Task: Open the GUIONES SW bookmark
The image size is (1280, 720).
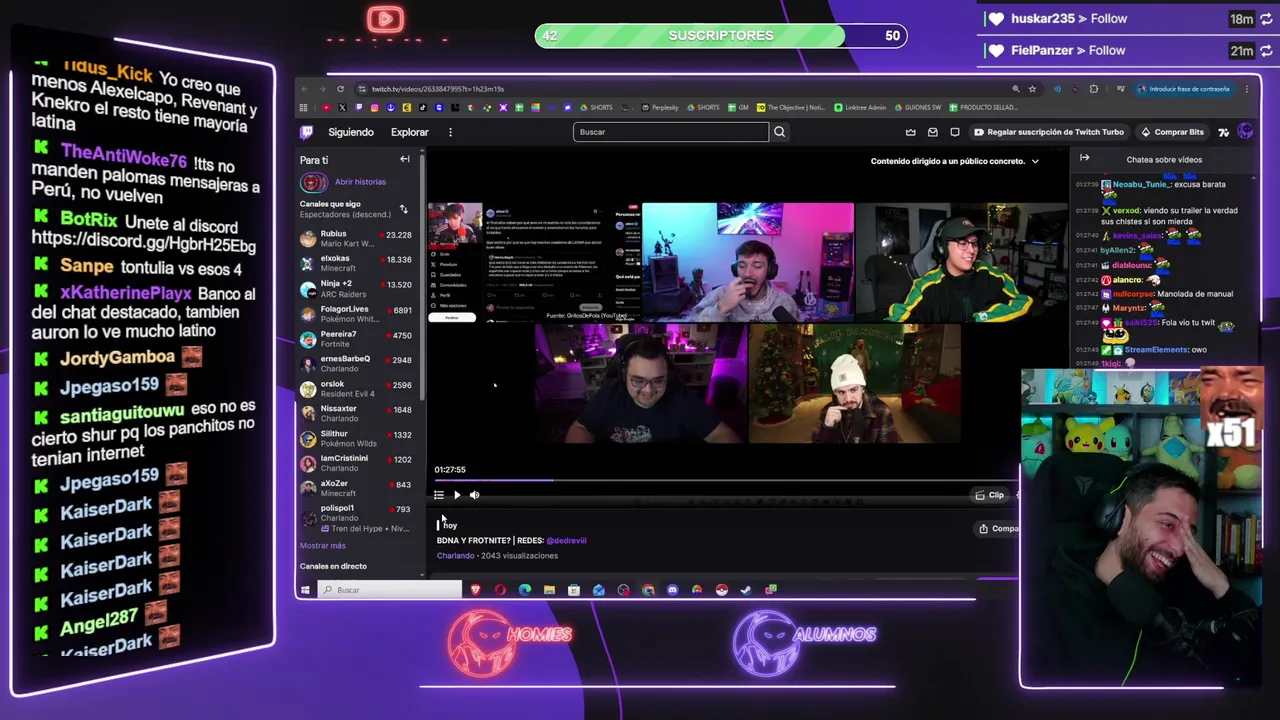Action: tap(917, 107)
